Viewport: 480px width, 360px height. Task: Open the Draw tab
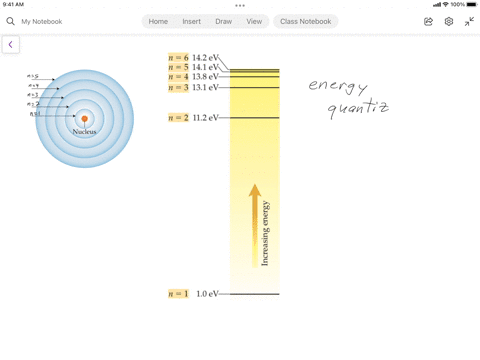click(x=223, y=21)
